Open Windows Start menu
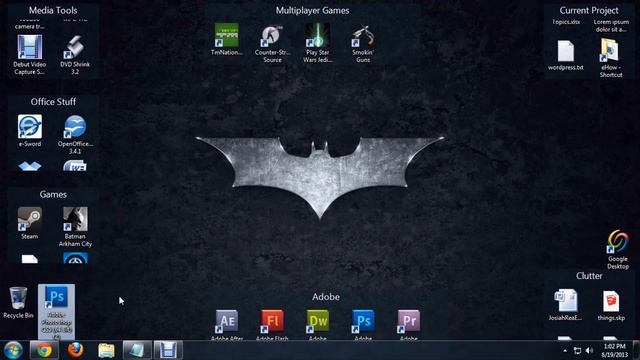 point(13,350)
